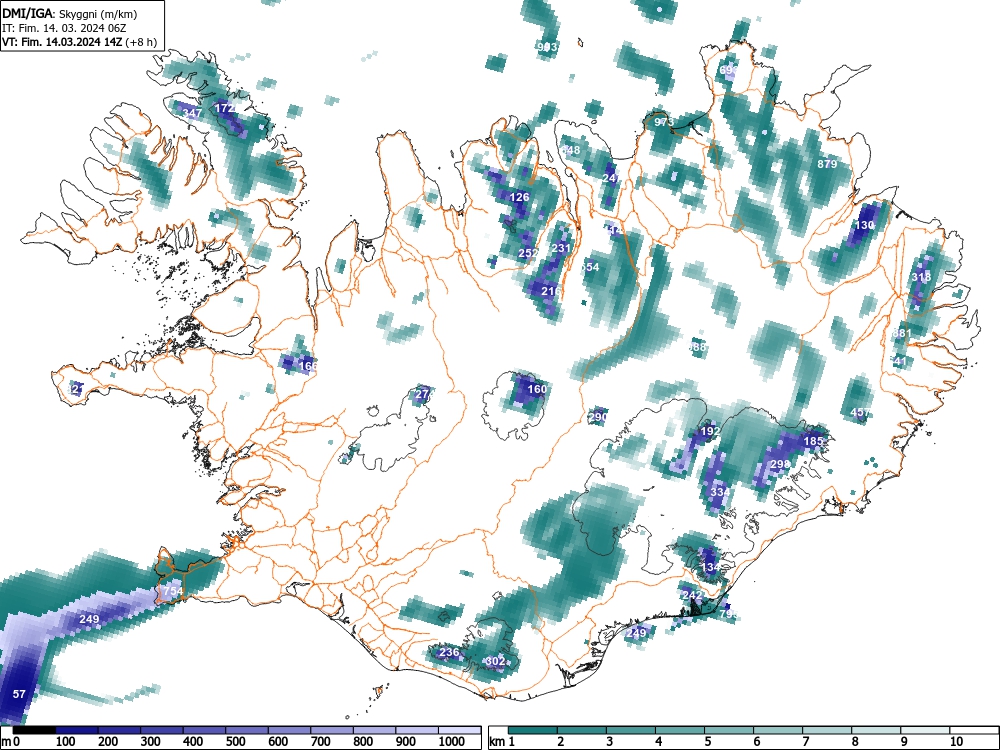Image resolution: width=1000 pixels, height=750 pixels.
Task: Click the '1000' label on the metre scale
Action: pos(452,742)
